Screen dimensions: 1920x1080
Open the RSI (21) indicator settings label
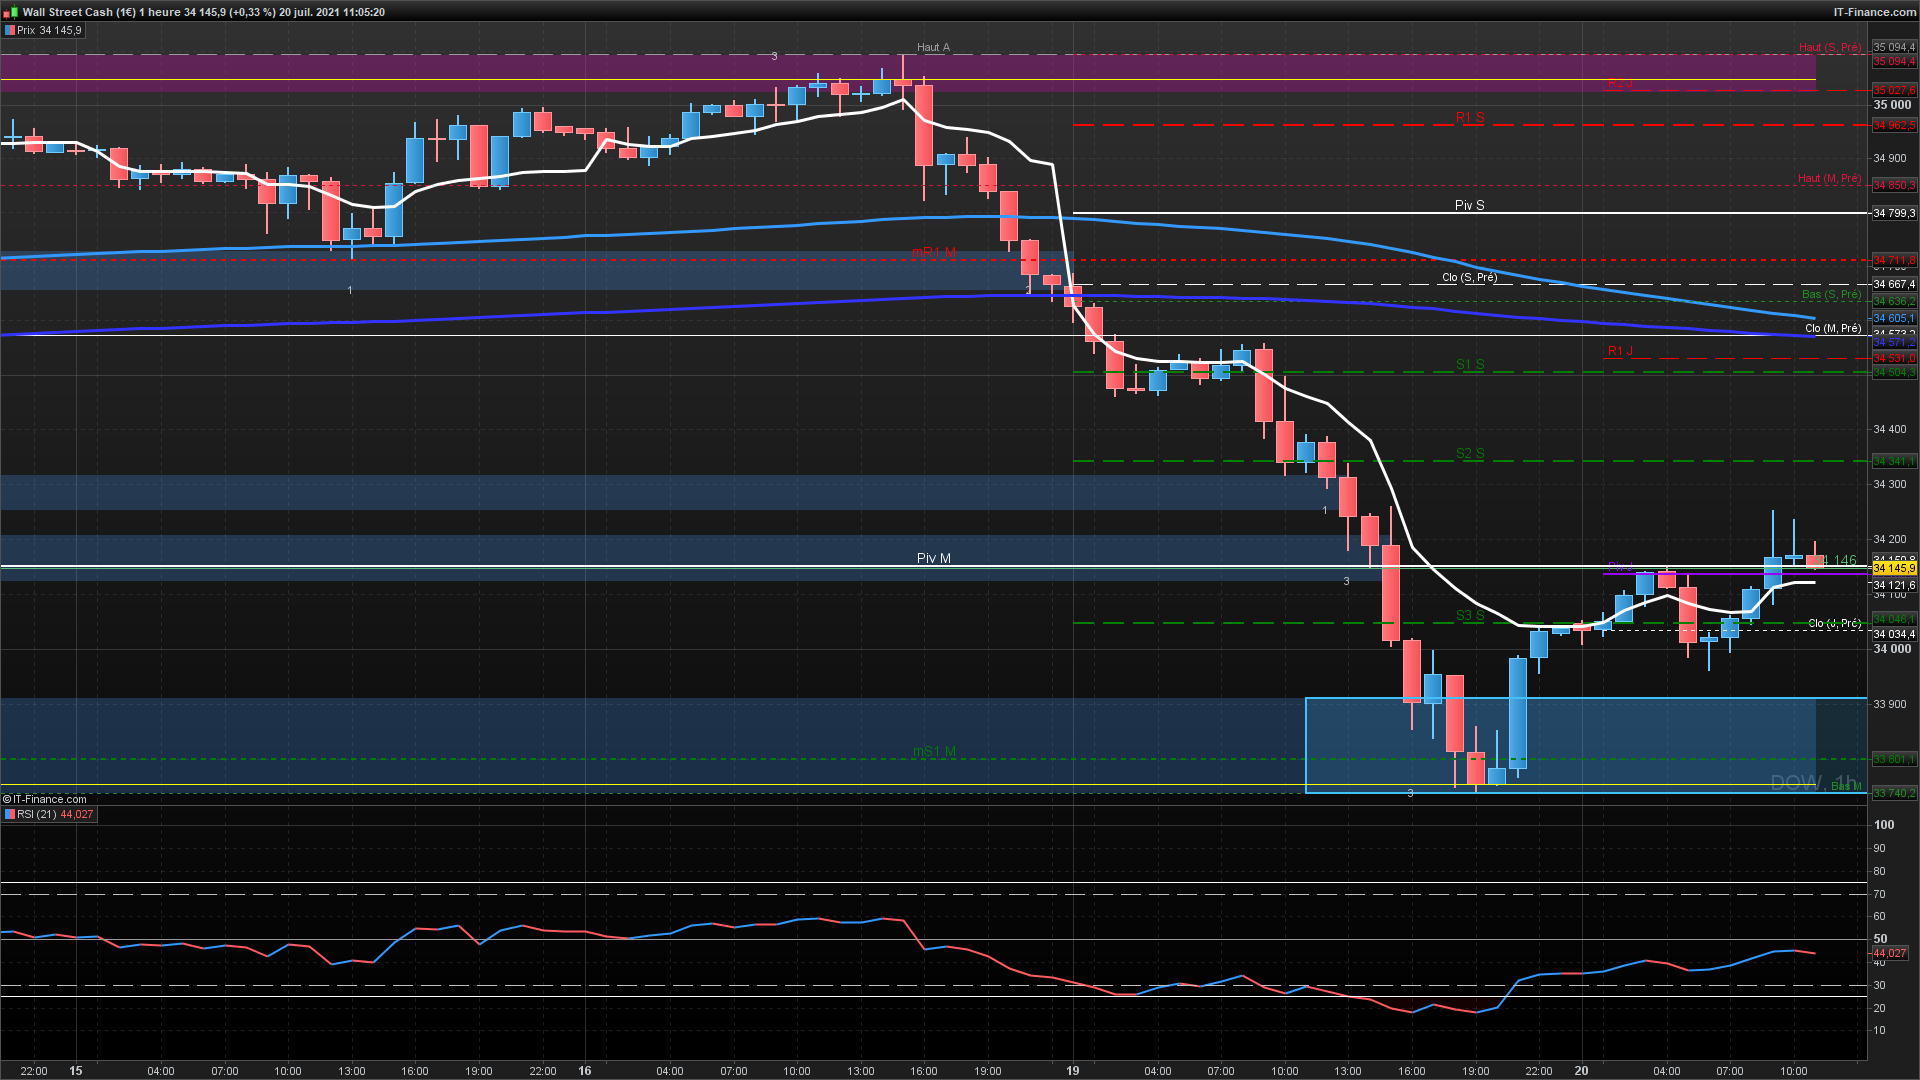pos(37,815)
